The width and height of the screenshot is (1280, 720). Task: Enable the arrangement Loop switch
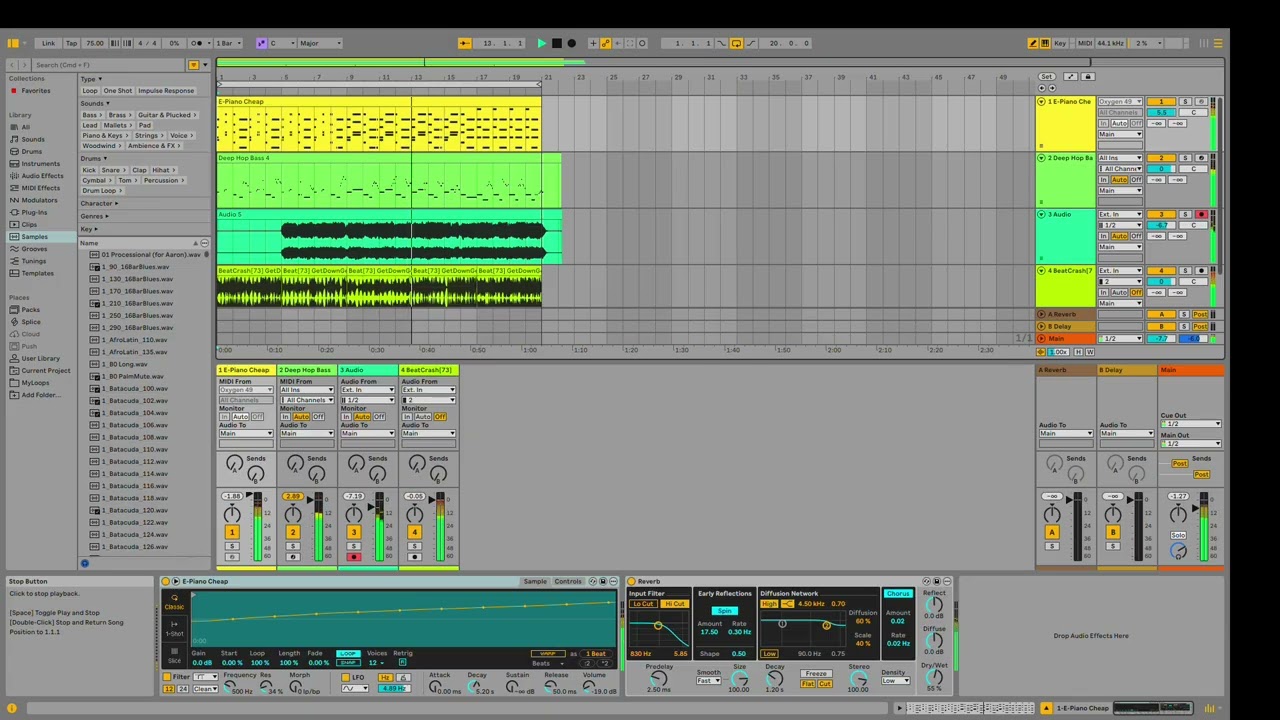[736, 43]
